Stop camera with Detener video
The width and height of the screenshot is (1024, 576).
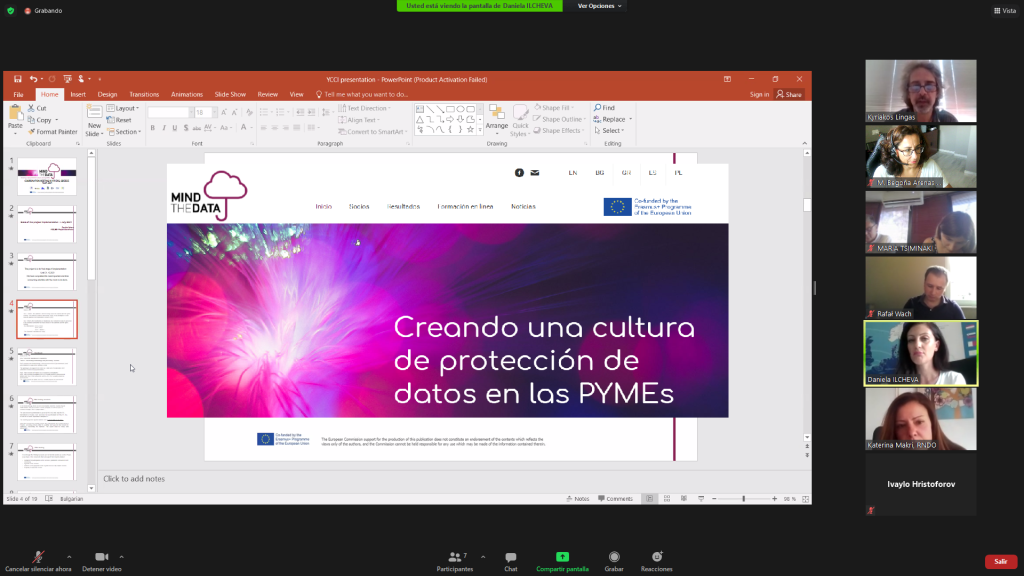pyautogui.click(x=101, y=557)
